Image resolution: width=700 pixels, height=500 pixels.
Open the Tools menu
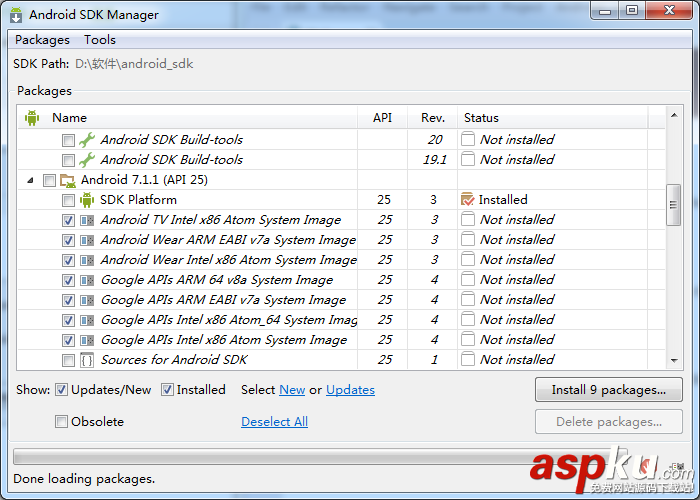(100, 40)
